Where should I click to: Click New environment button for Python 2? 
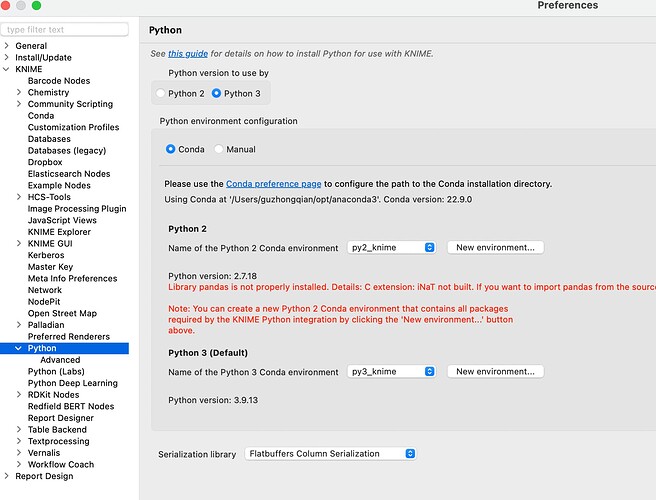pyautogui.click(x=495, y=247)
